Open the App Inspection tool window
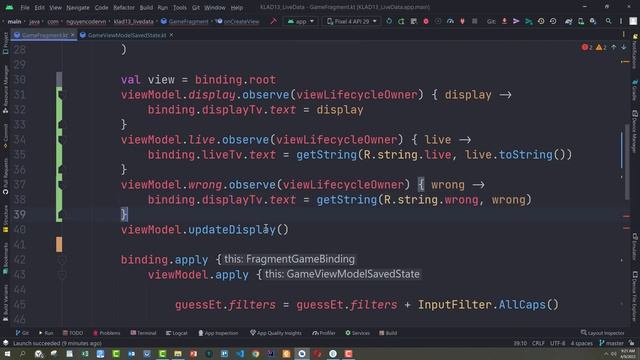The width and height of the screenshot is (640, 360). pos(218,333)
